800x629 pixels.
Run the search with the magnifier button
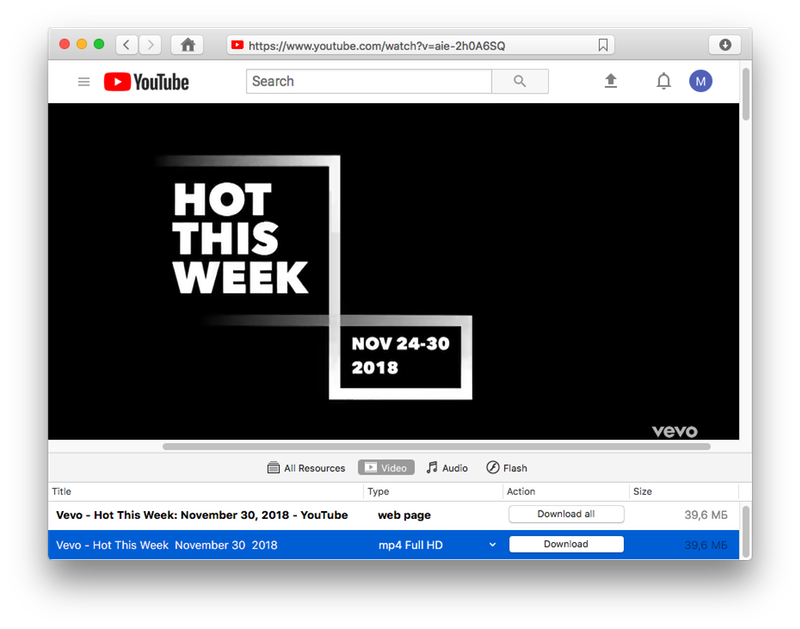pyautogui.click(x=520, y=81)
